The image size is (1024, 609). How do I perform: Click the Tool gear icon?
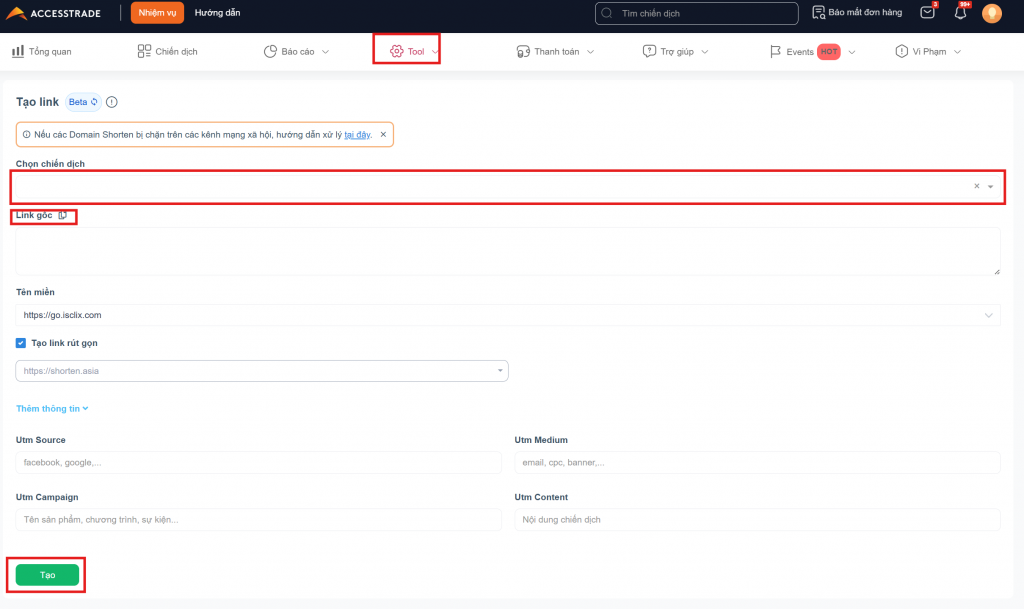(396, 51)
